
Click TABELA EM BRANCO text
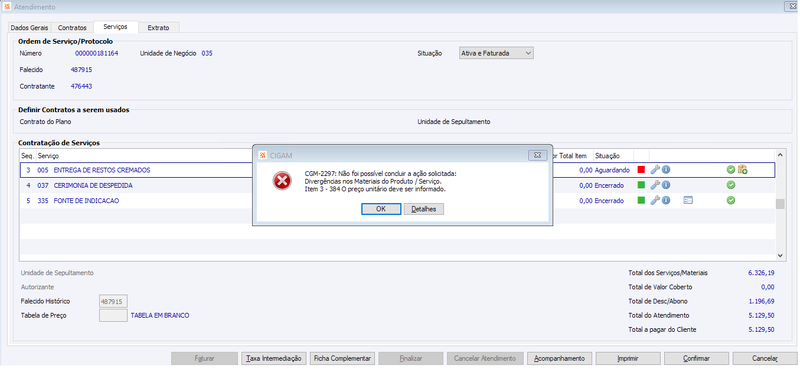click(x=160, y=315)
